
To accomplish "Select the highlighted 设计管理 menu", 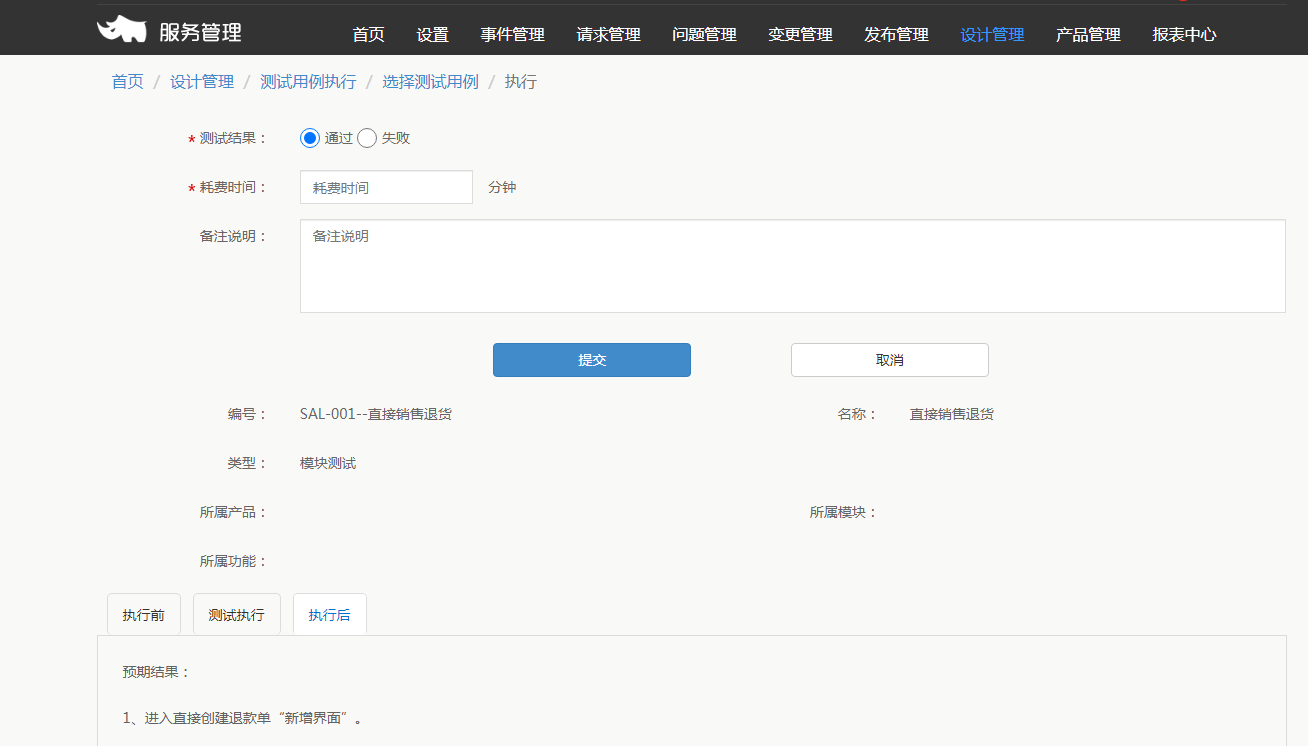I will point(992,34).
